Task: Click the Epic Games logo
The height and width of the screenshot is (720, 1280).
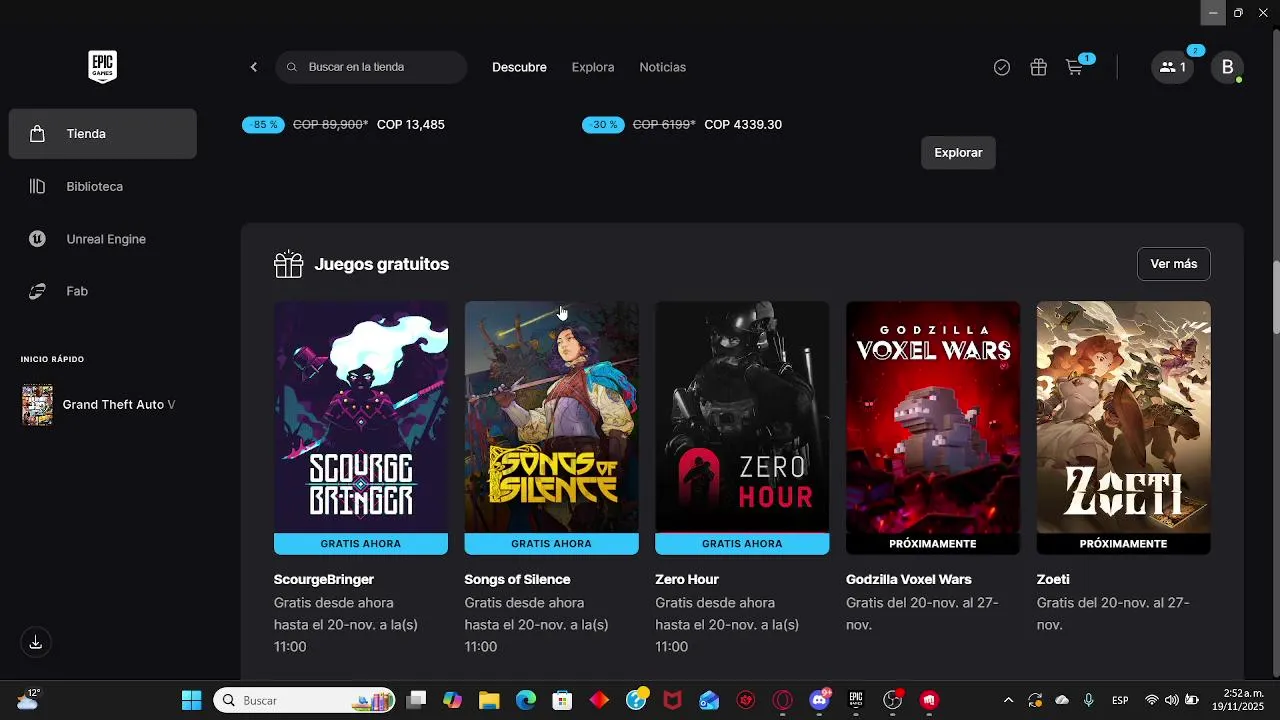Action: pyautogui.click(x=102, y=67)
